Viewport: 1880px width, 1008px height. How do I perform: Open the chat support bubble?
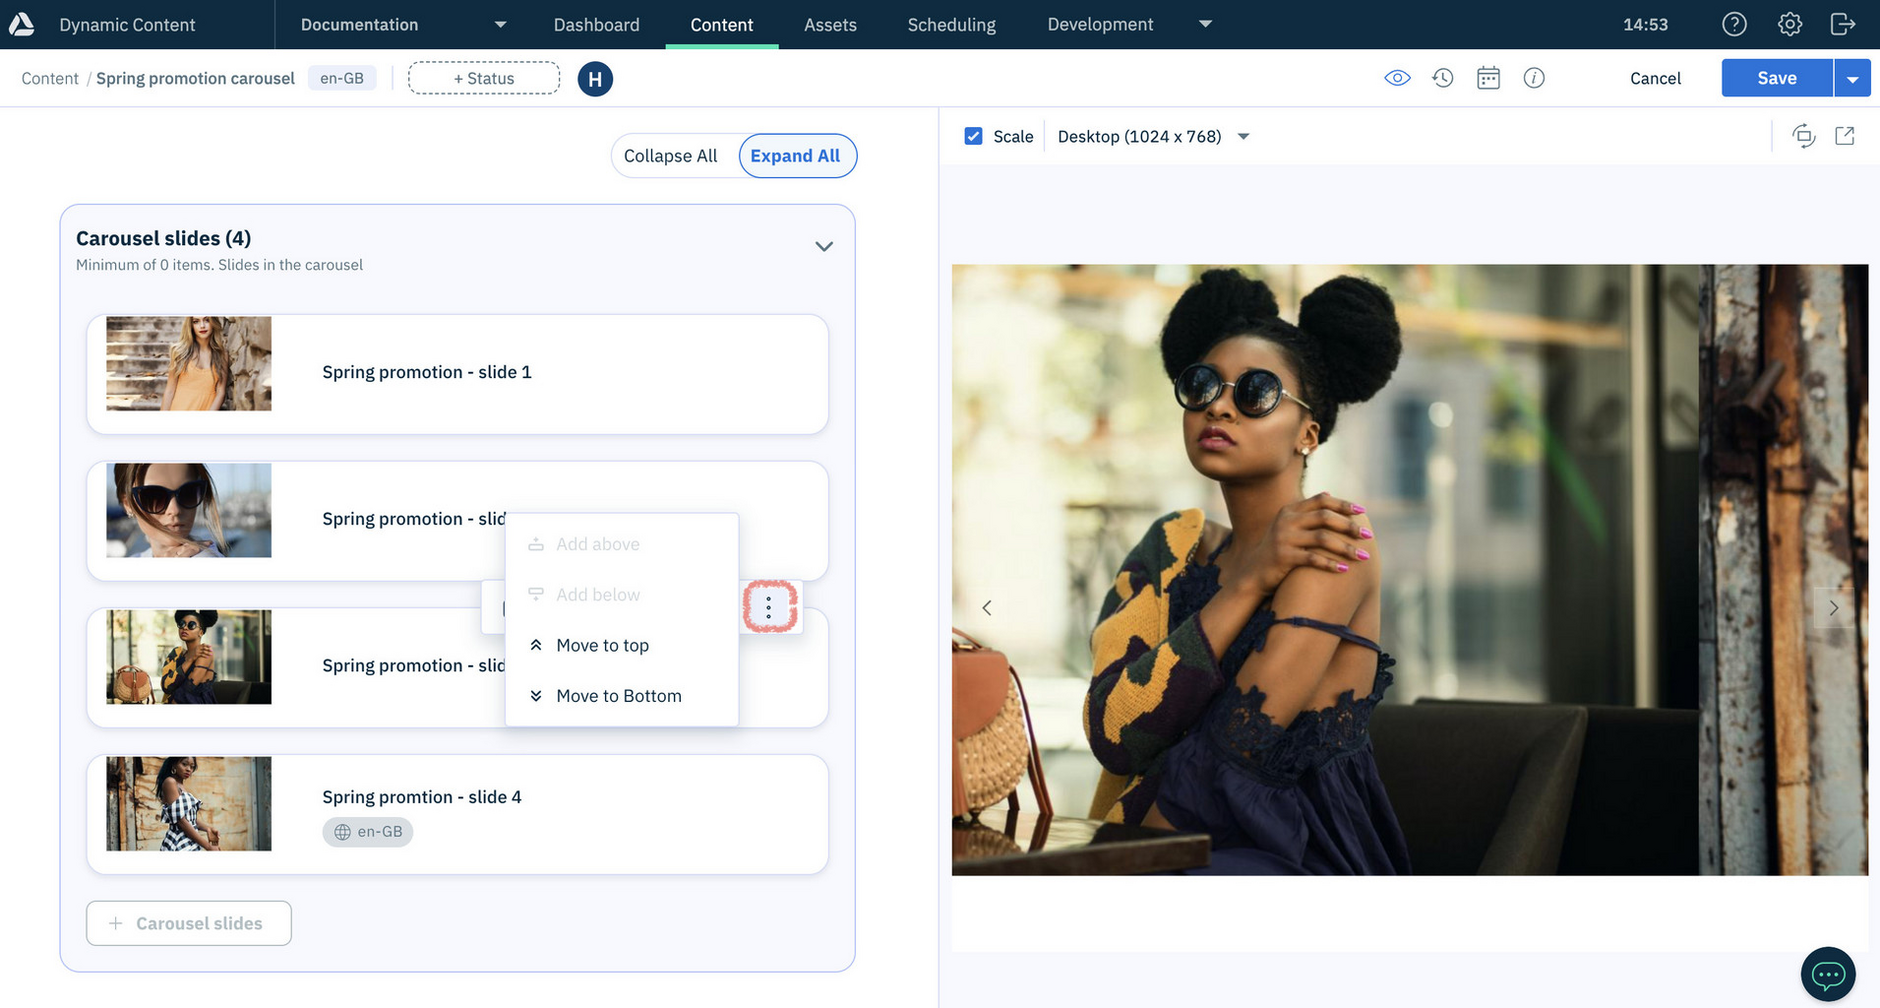click(x=1828, y=974)
